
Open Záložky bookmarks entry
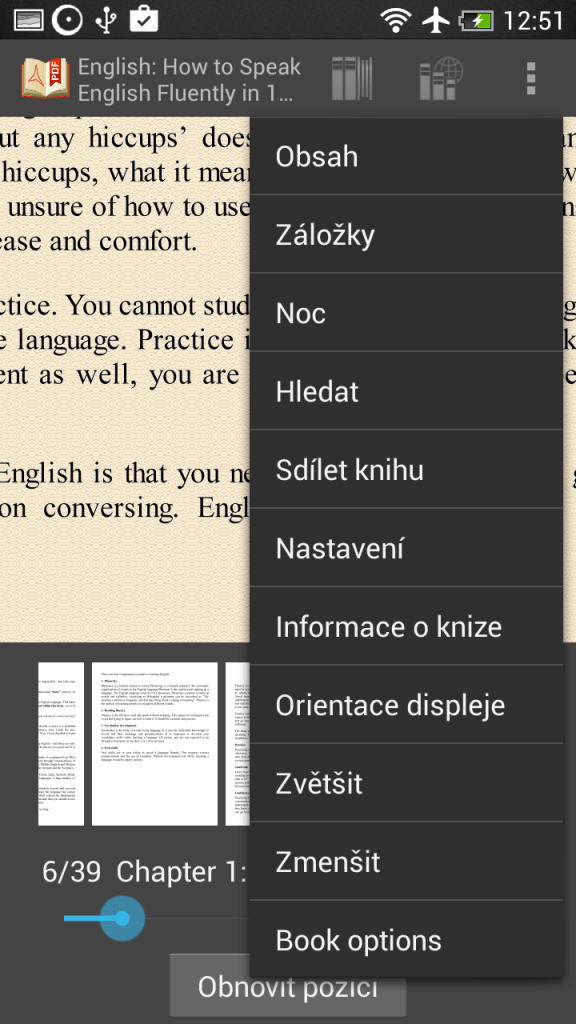point(406,234)
